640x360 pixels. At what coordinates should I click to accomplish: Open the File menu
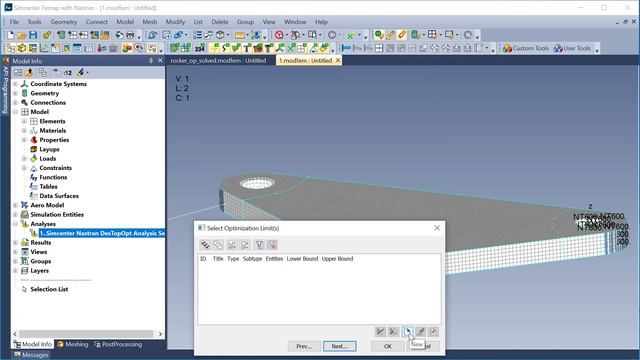tap(14, 22)
